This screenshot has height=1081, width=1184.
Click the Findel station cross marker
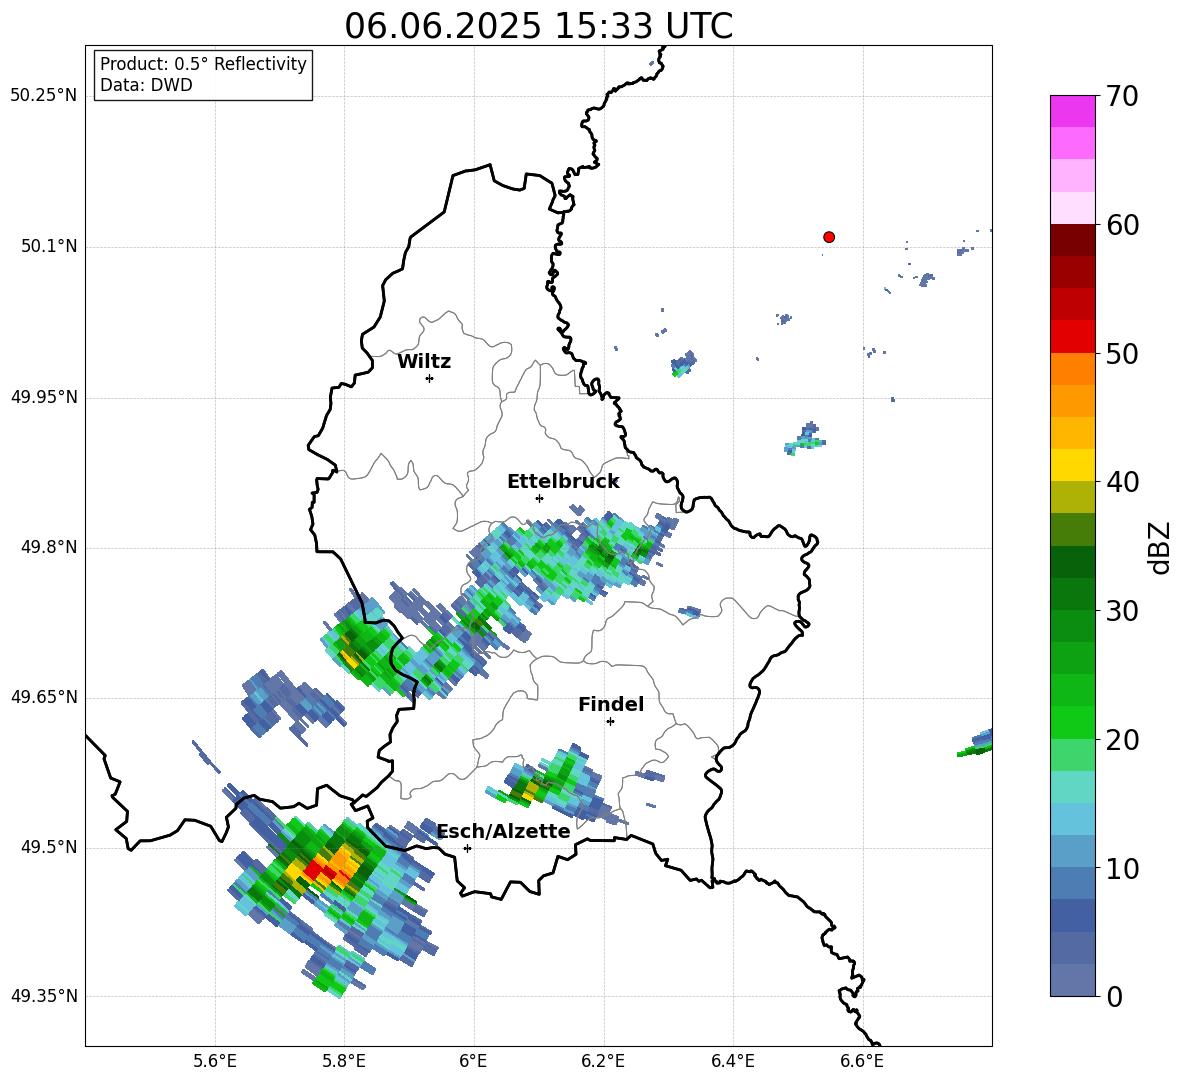coord(610,722)
